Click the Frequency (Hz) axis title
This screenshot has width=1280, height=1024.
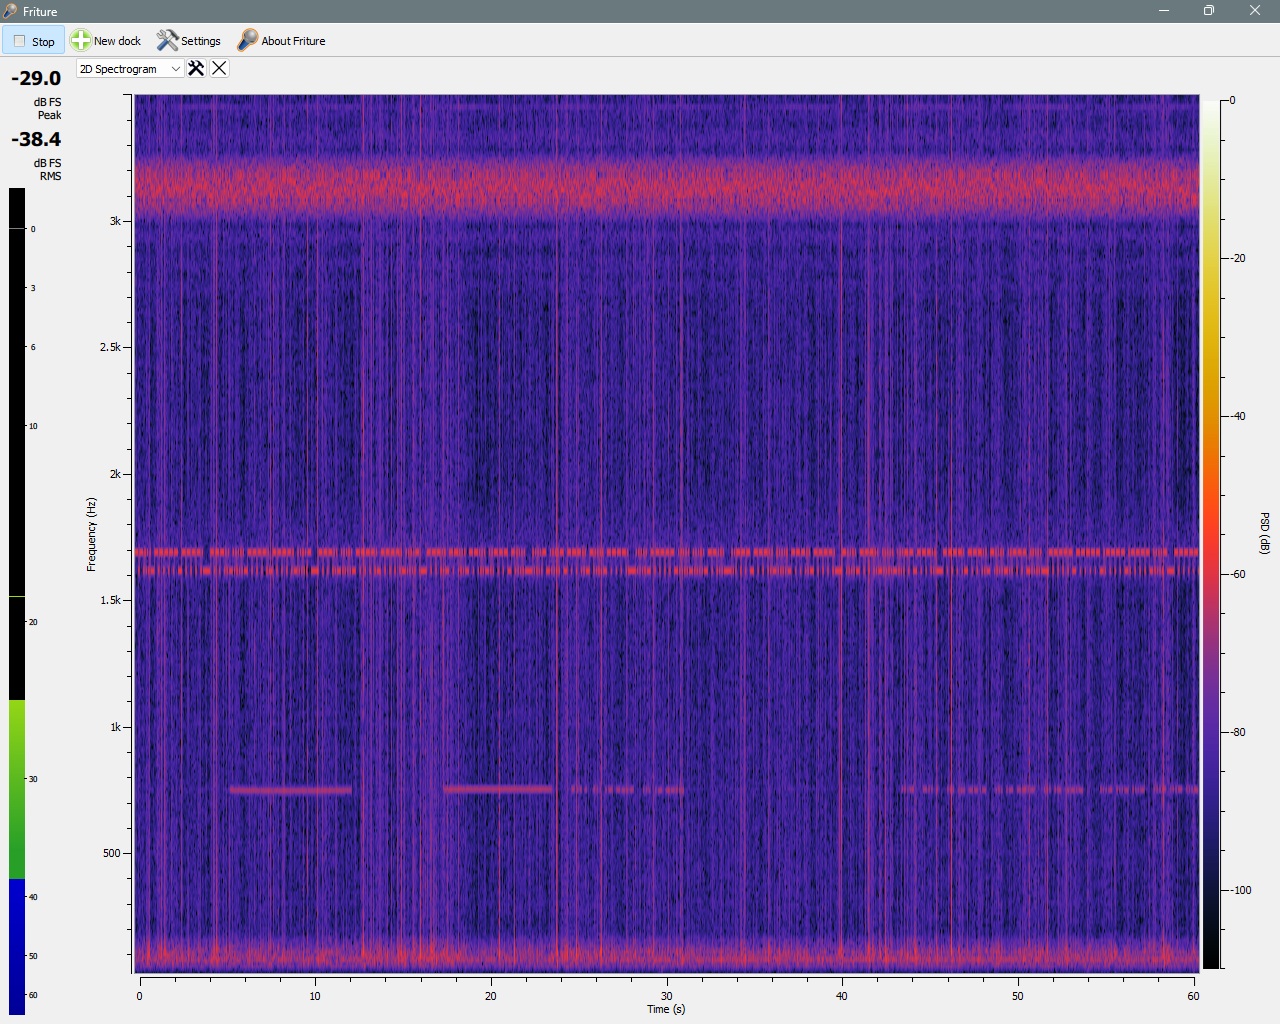click(x=91, y=534)
